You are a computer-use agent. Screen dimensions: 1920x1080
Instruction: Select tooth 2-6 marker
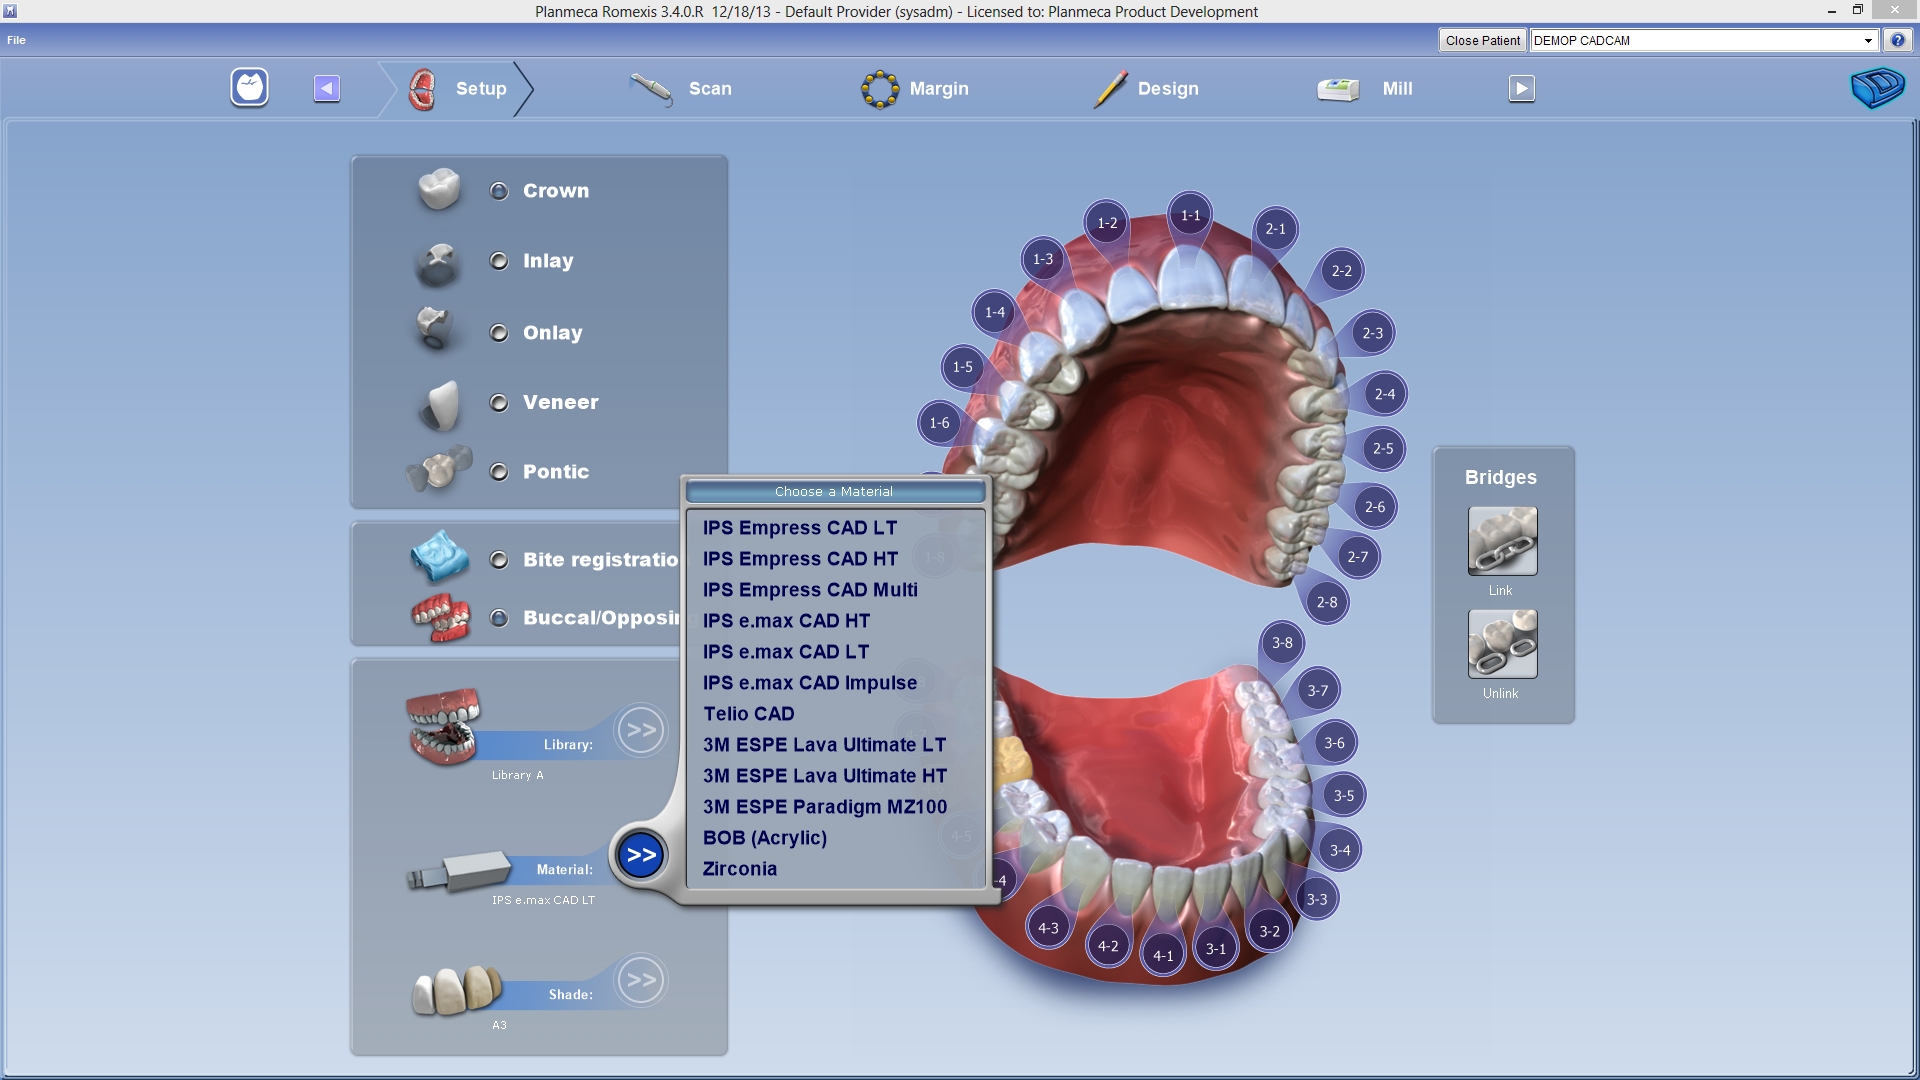[x=1375, y=507]
